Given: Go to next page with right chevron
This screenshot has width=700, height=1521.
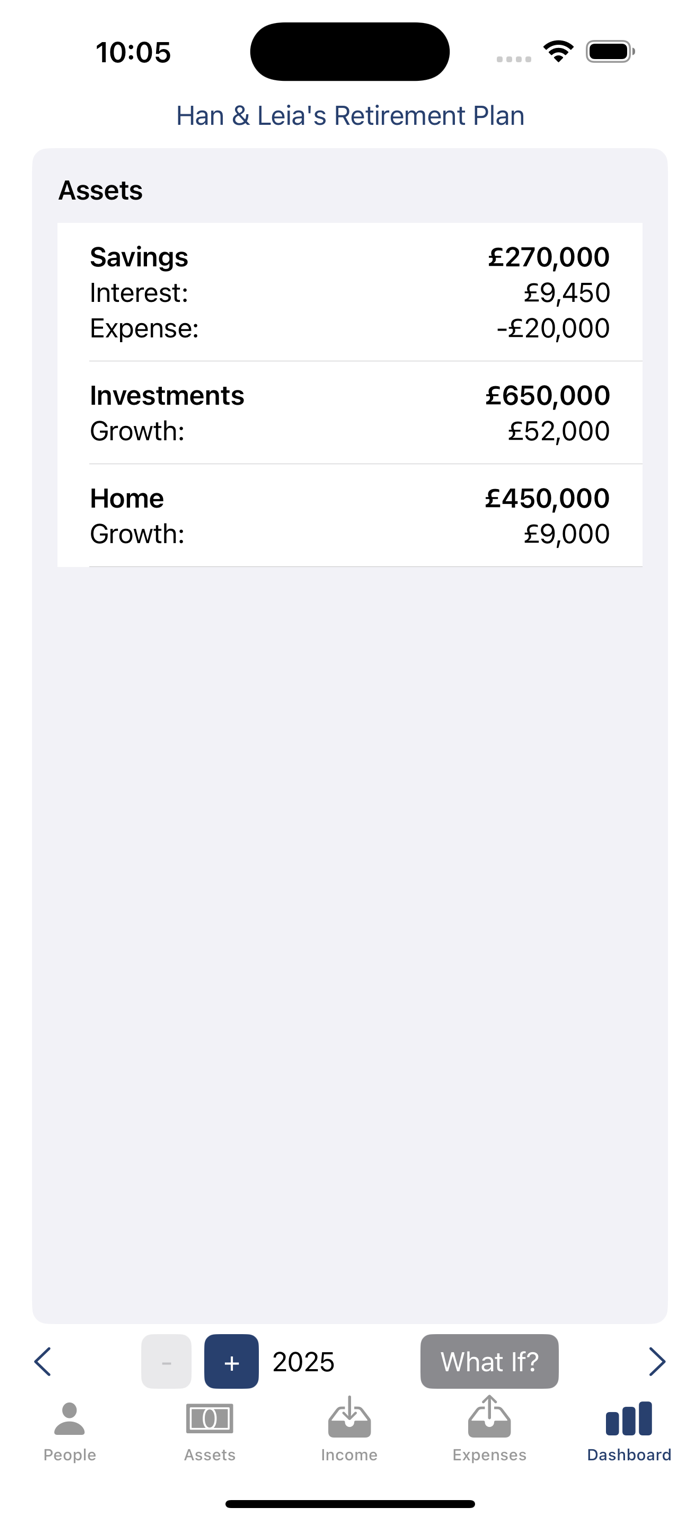Looking at the screenshot, I should pos(657,1361).
